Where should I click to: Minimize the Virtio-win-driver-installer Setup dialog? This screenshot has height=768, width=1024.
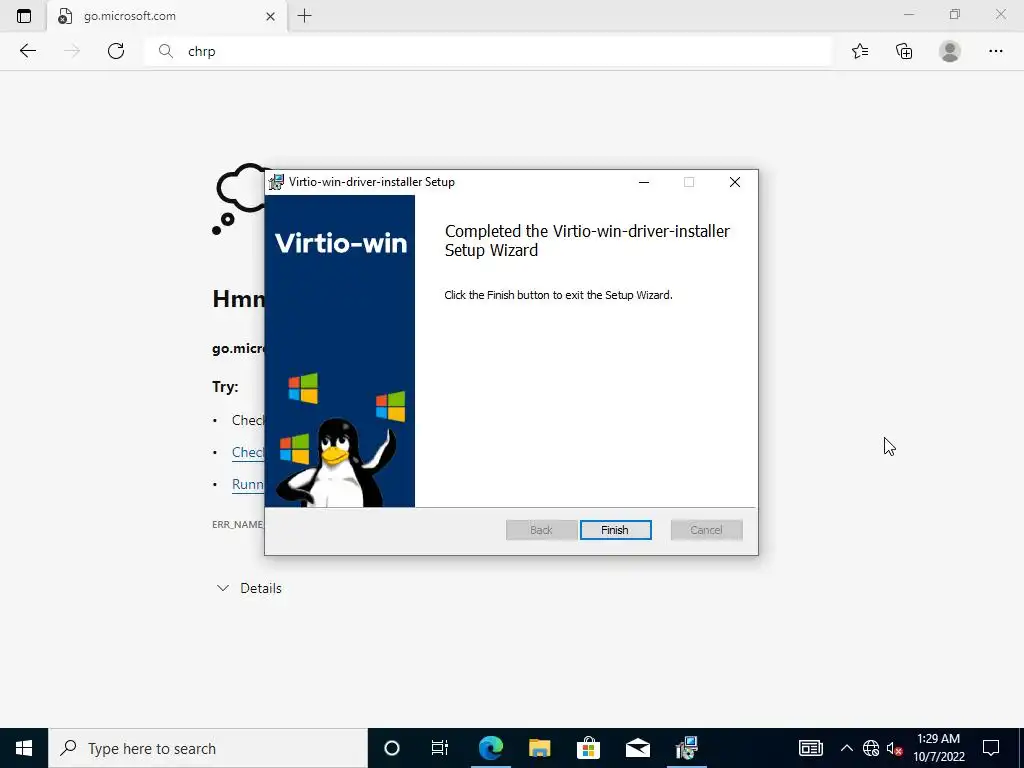coord(644,182)
